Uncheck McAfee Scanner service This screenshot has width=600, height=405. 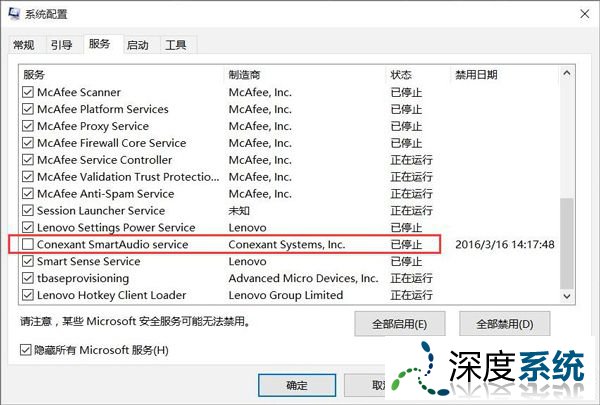pyautogui.click(x=28, y=92)
